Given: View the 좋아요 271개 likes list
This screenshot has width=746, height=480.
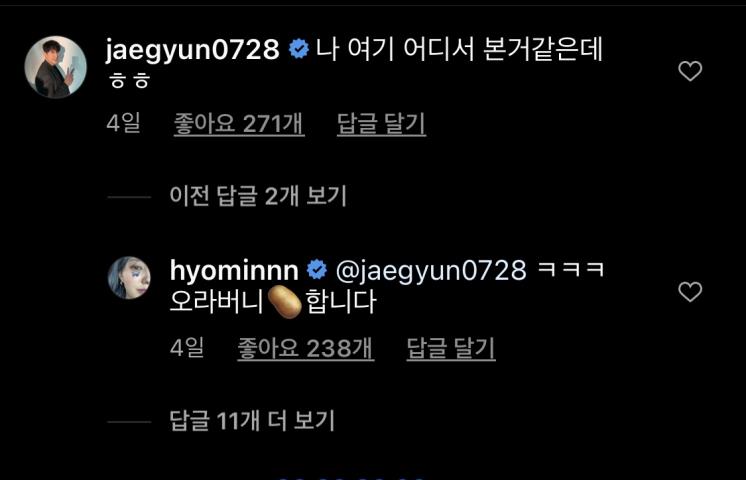Looking at the screenshot, I should tap(239, 124).
